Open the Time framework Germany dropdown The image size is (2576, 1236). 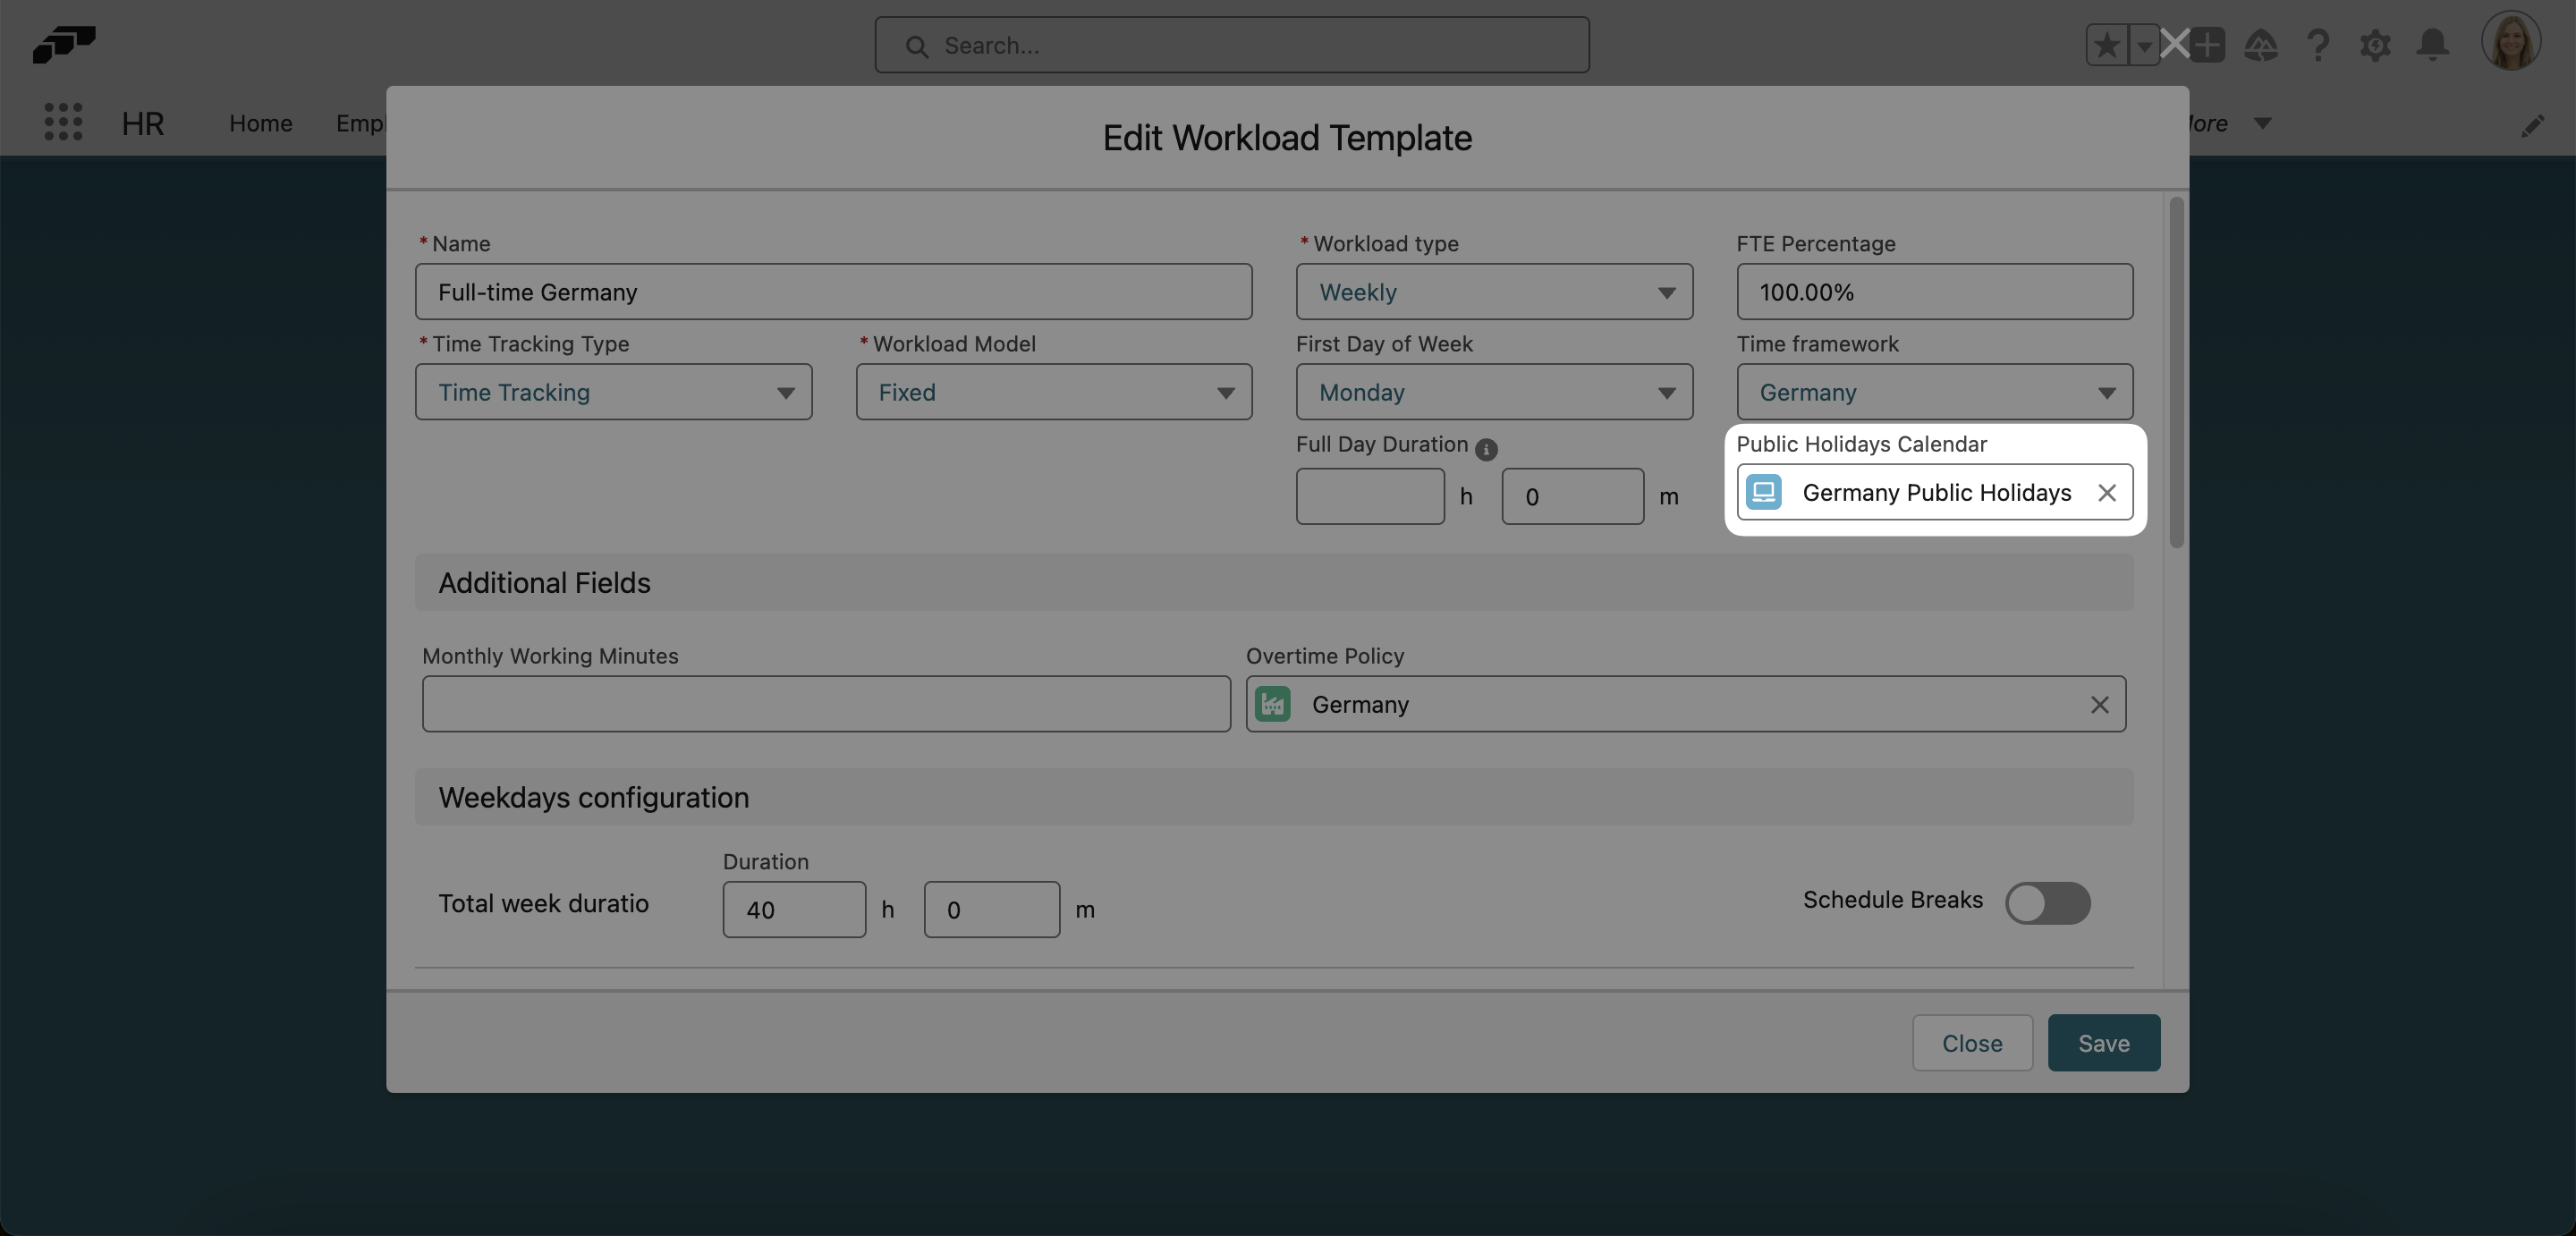click(x=1933, y=392)
